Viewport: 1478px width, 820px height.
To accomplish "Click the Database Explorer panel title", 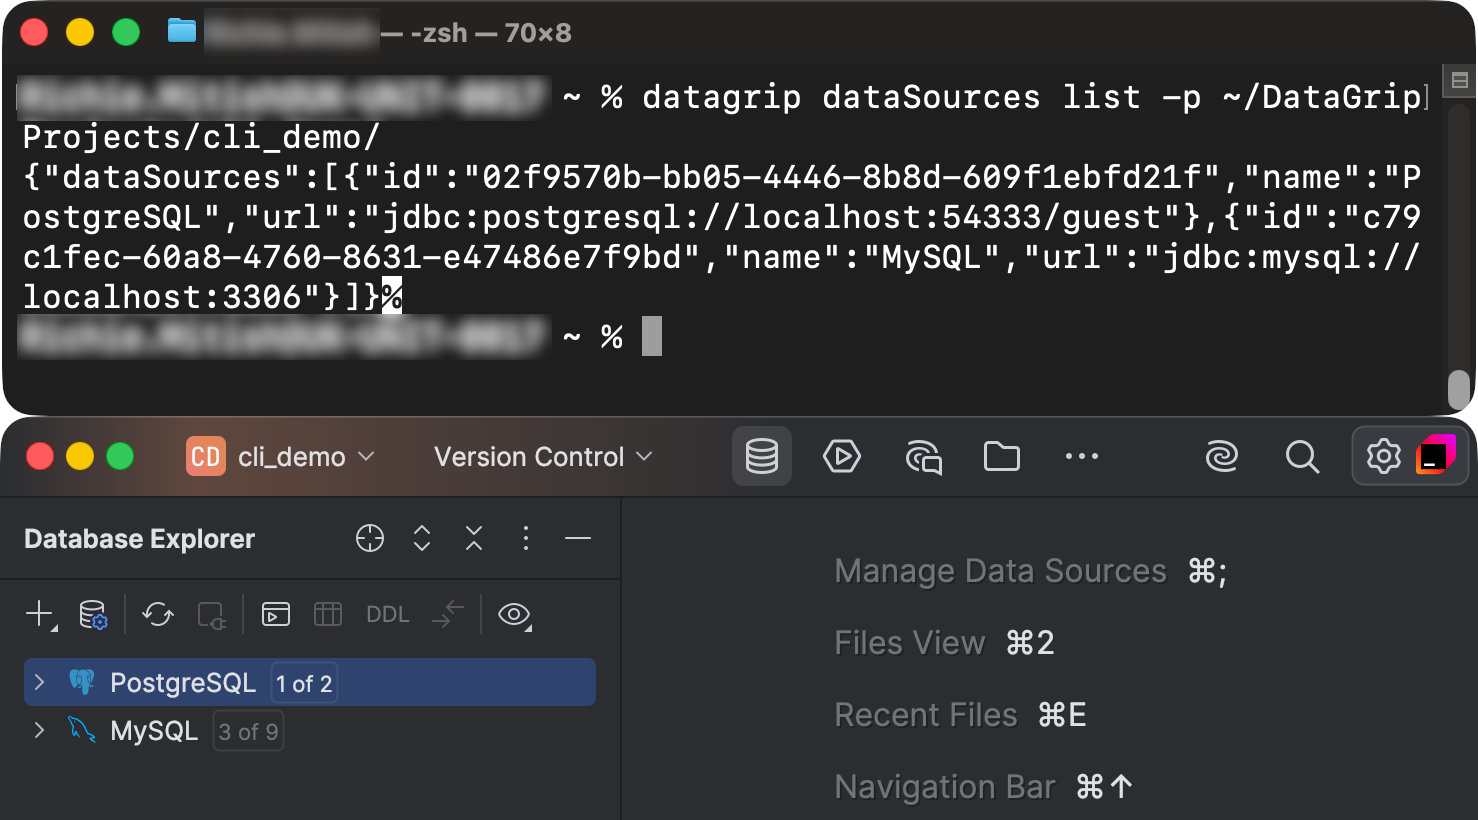I will click(x=139, y=539).
